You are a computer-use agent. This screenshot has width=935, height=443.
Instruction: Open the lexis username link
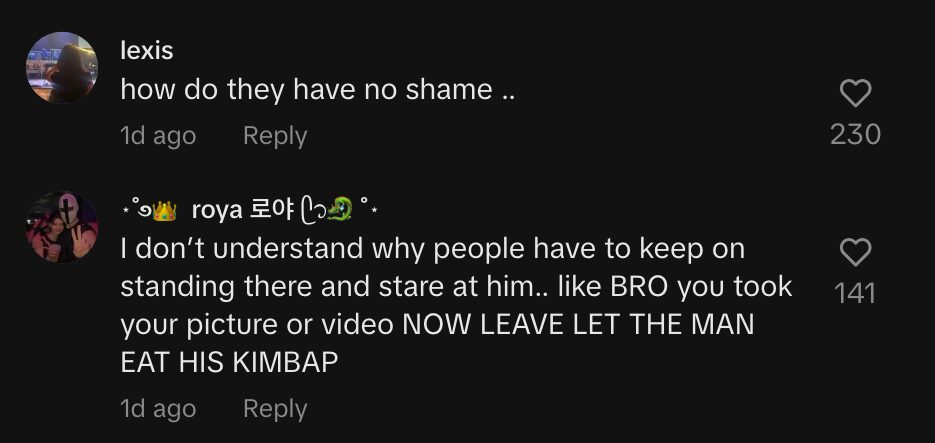(147, 51)
